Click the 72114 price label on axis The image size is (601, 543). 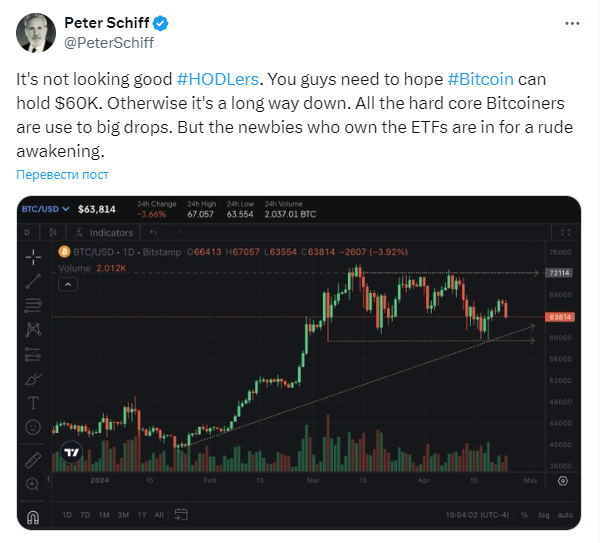pos(558,273)
